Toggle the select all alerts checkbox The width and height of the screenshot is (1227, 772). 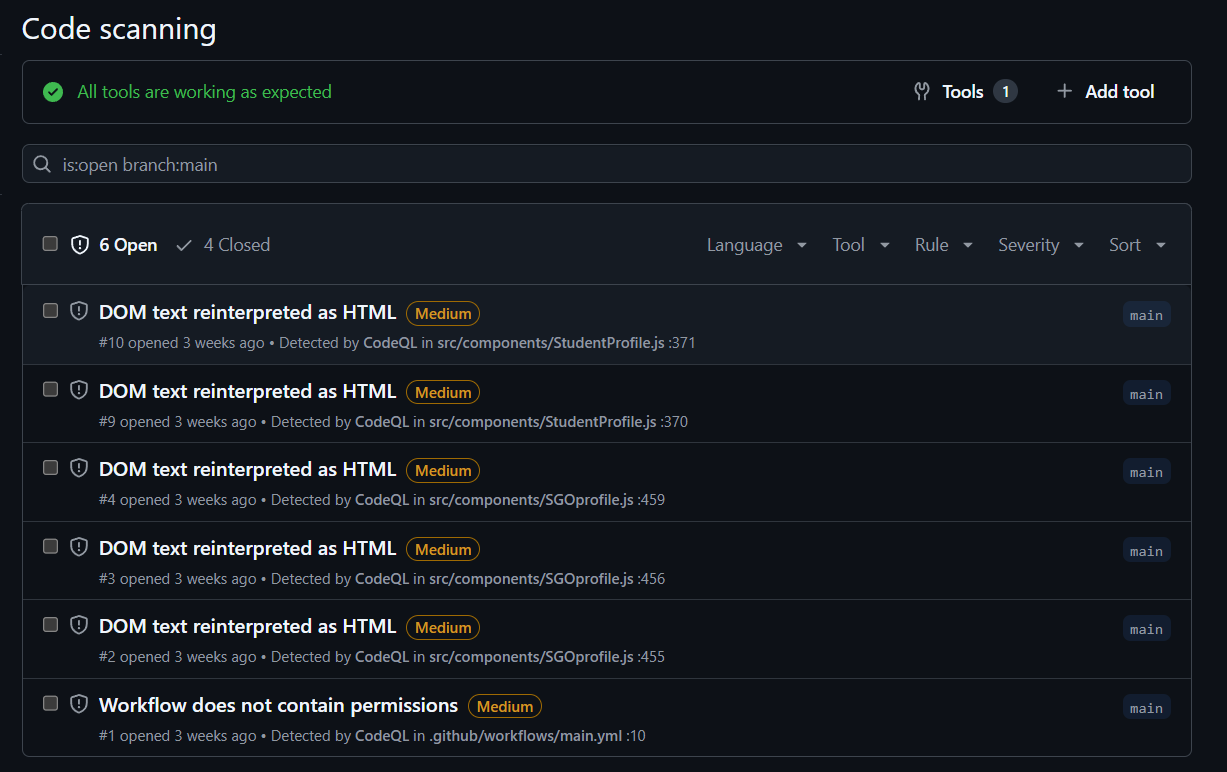click(50, 244)
